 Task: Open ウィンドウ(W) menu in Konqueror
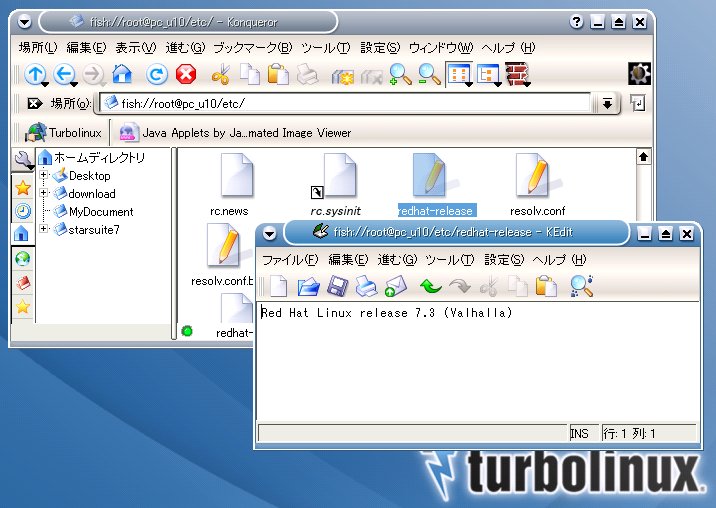point(441,48)
